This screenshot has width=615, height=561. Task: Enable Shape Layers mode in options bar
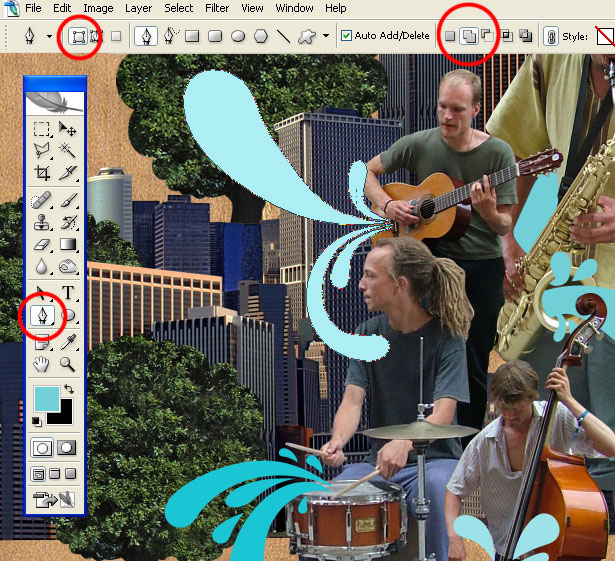click(78, 36)
